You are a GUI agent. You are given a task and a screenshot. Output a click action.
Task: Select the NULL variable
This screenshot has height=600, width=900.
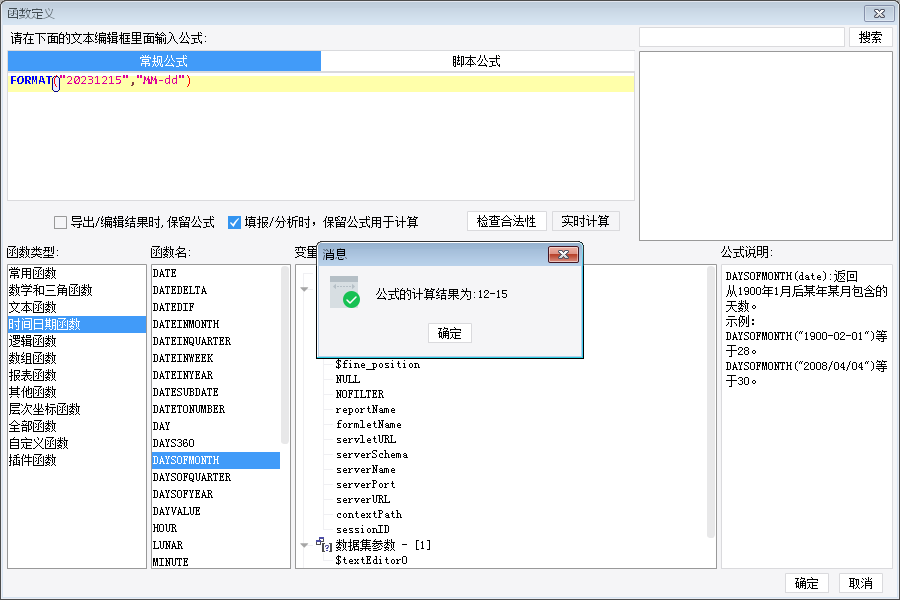point(348,380)
